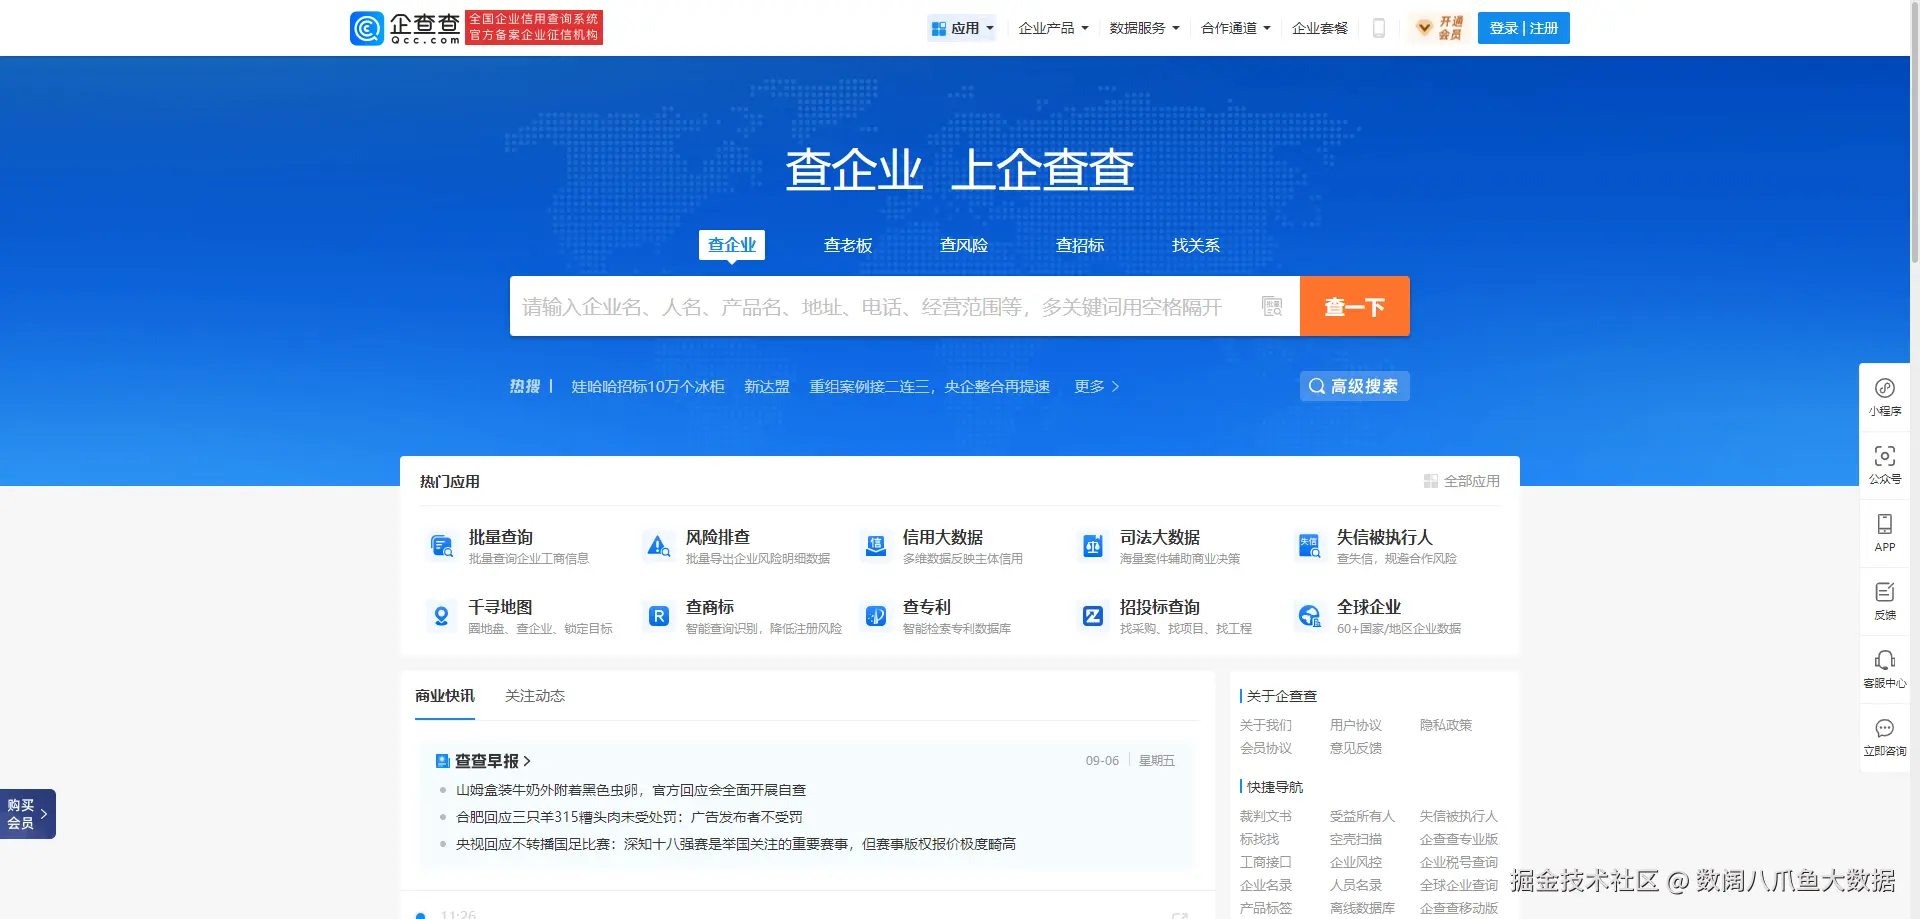Open the 查商标 app icon
The image size is (1920, 919).
[x=658, y=616]
